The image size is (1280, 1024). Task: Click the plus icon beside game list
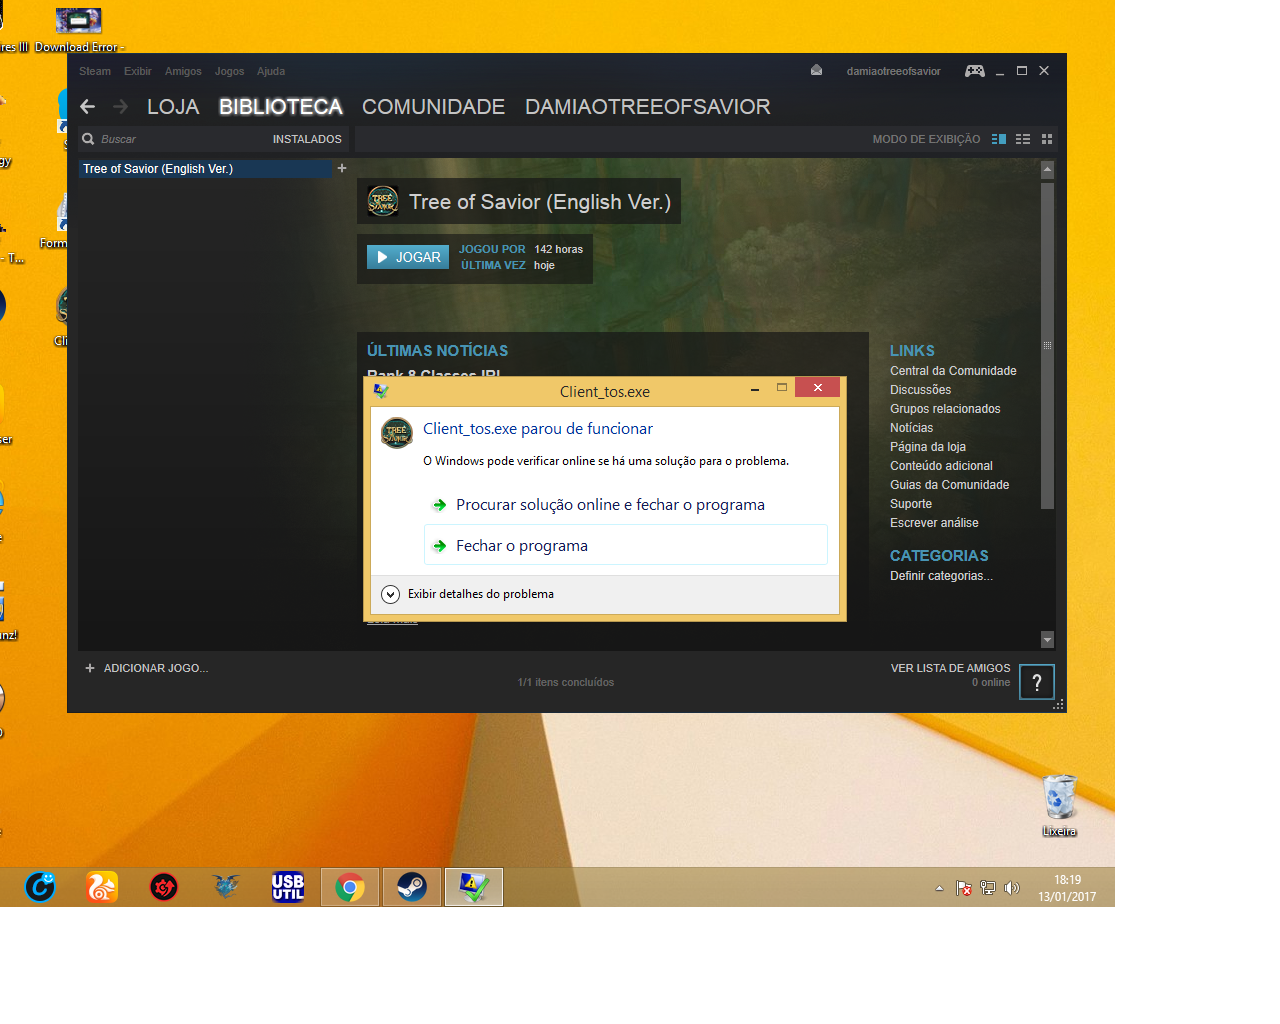[x=342, y=168]
